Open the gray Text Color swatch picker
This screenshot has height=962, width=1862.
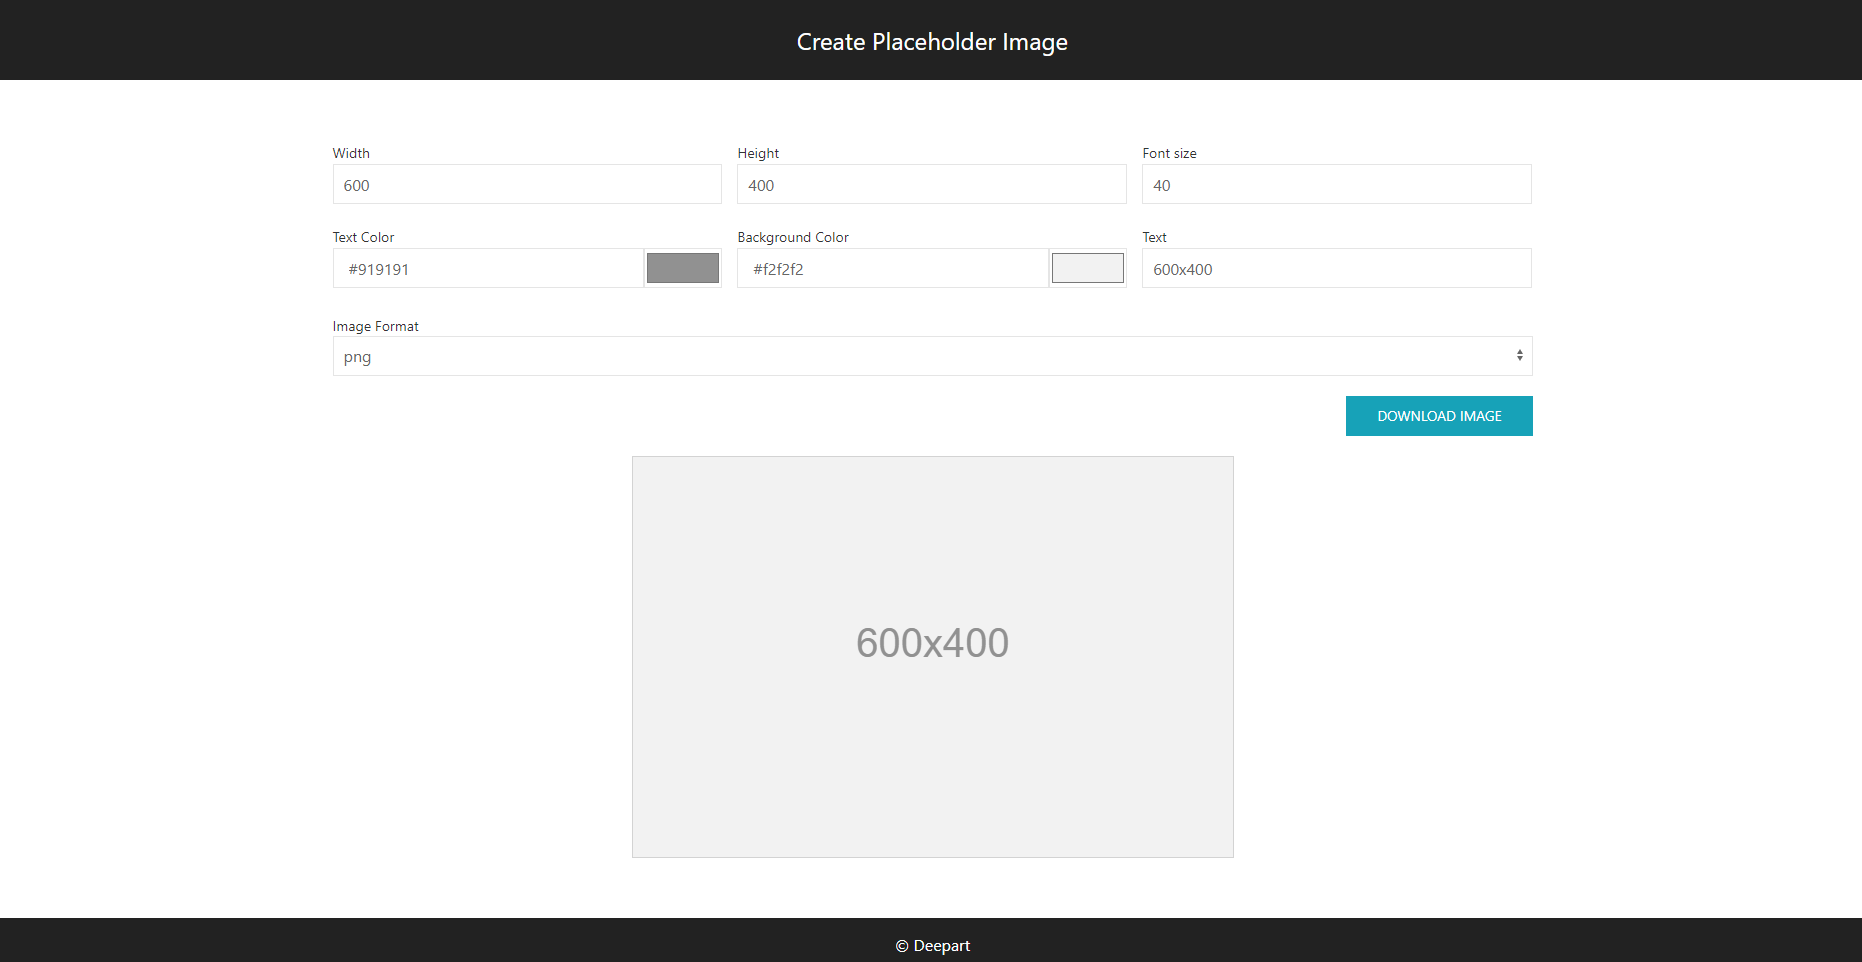(x=683, y=268)
